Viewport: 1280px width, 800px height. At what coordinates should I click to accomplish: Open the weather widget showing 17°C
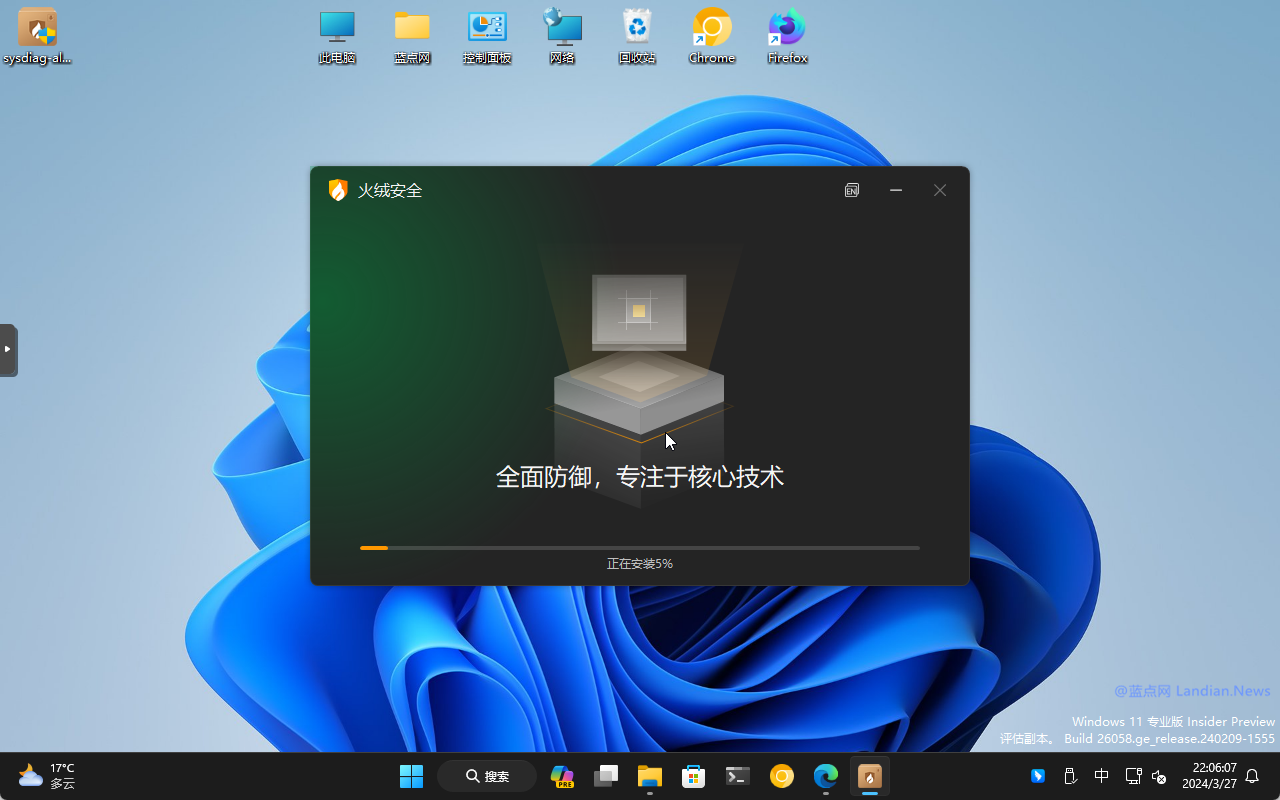(x=47, y=776)
